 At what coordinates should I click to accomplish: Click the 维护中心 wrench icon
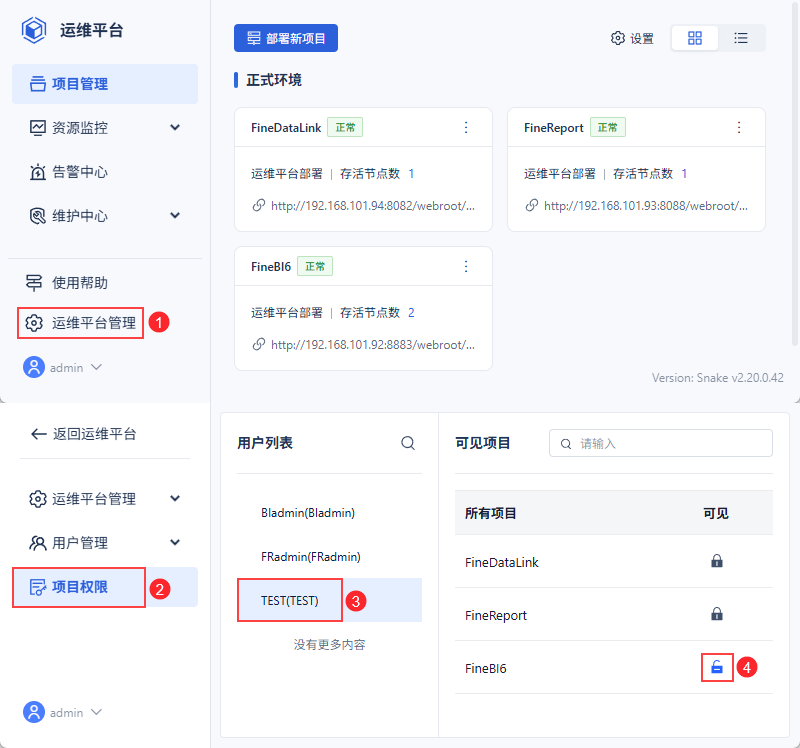37,216
